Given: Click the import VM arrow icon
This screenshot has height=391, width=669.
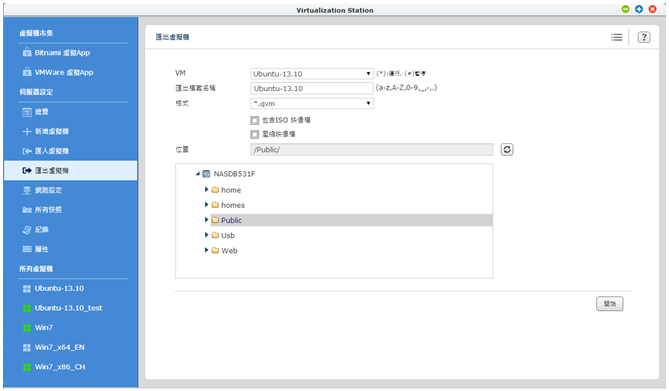Looking at the screenshot, I should click(27, 151).
